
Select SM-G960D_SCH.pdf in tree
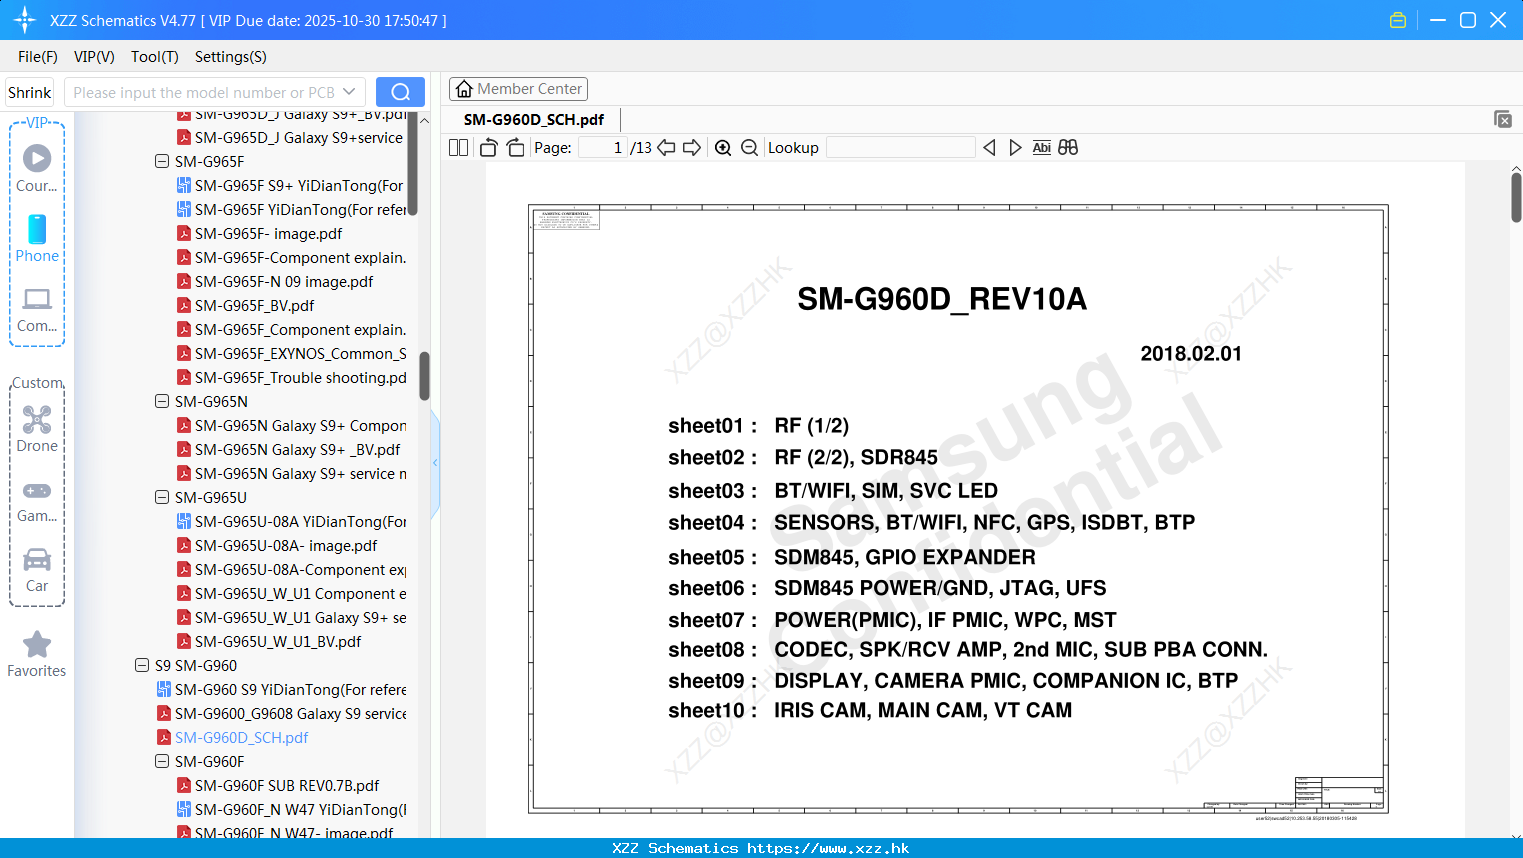pos(232,737)
